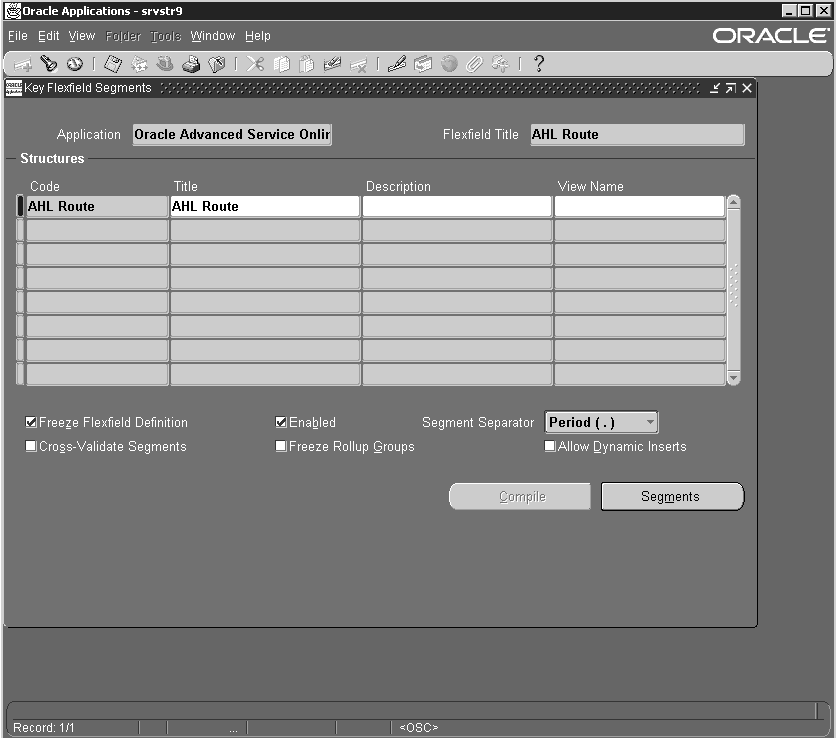Click the Clear Record eraser icon
The height and width of the screenshot is (738, 836).
[332, 64]
